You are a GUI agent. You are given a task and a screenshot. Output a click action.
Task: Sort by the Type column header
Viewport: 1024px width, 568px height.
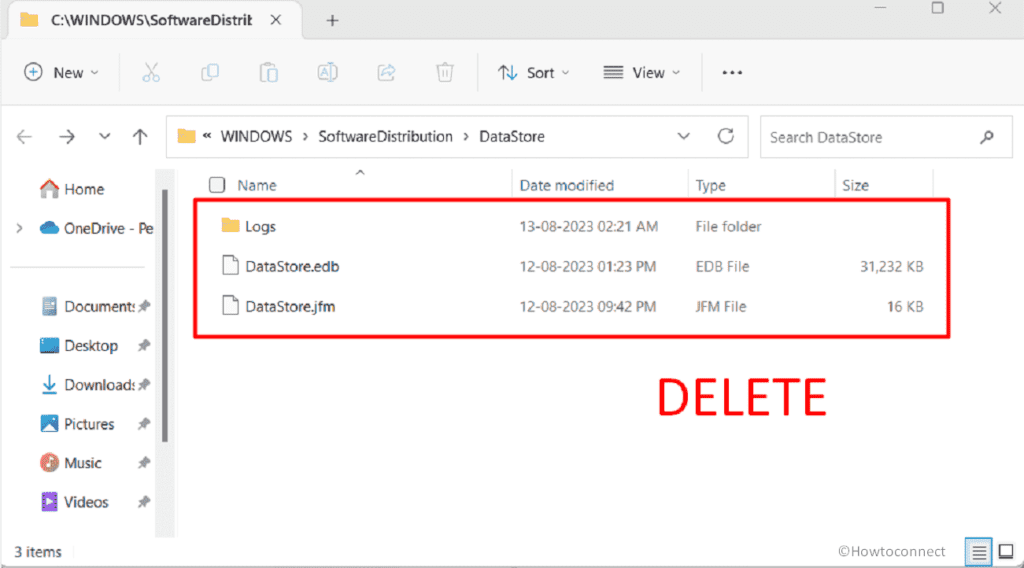(711, 185)
